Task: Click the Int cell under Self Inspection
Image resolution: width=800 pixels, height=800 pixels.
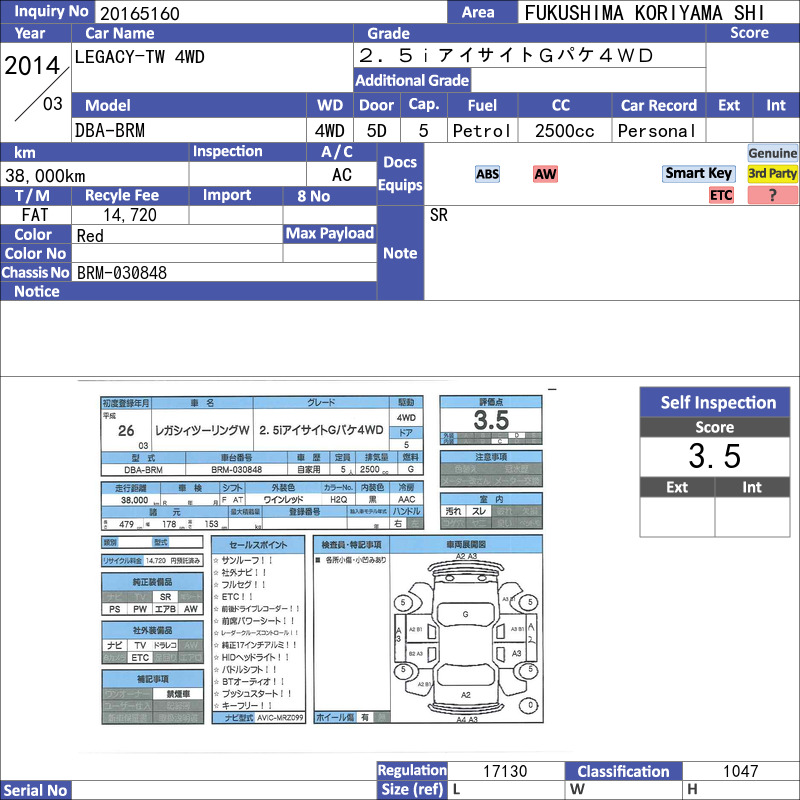Action: pos(752,517)
